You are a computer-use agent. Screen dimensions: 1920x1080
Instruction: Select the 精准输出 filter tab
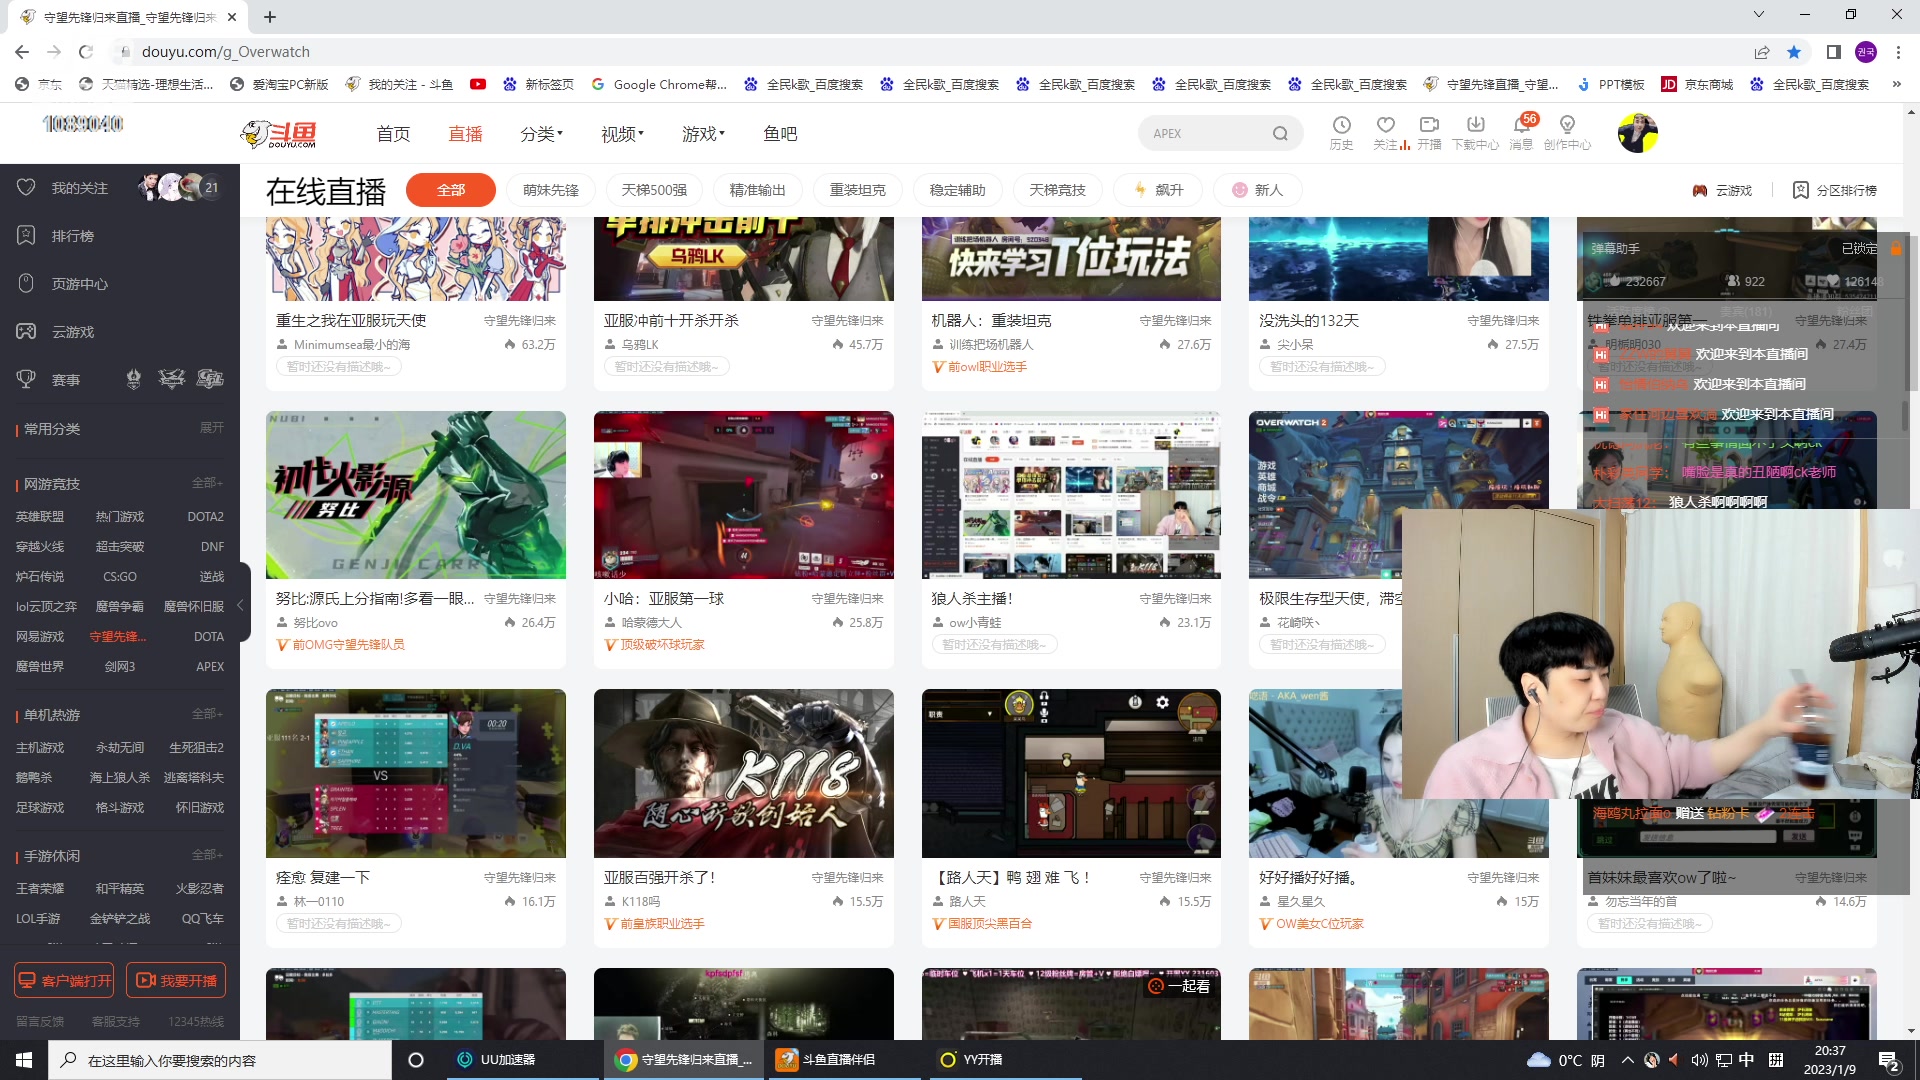(x=758, y=190)
